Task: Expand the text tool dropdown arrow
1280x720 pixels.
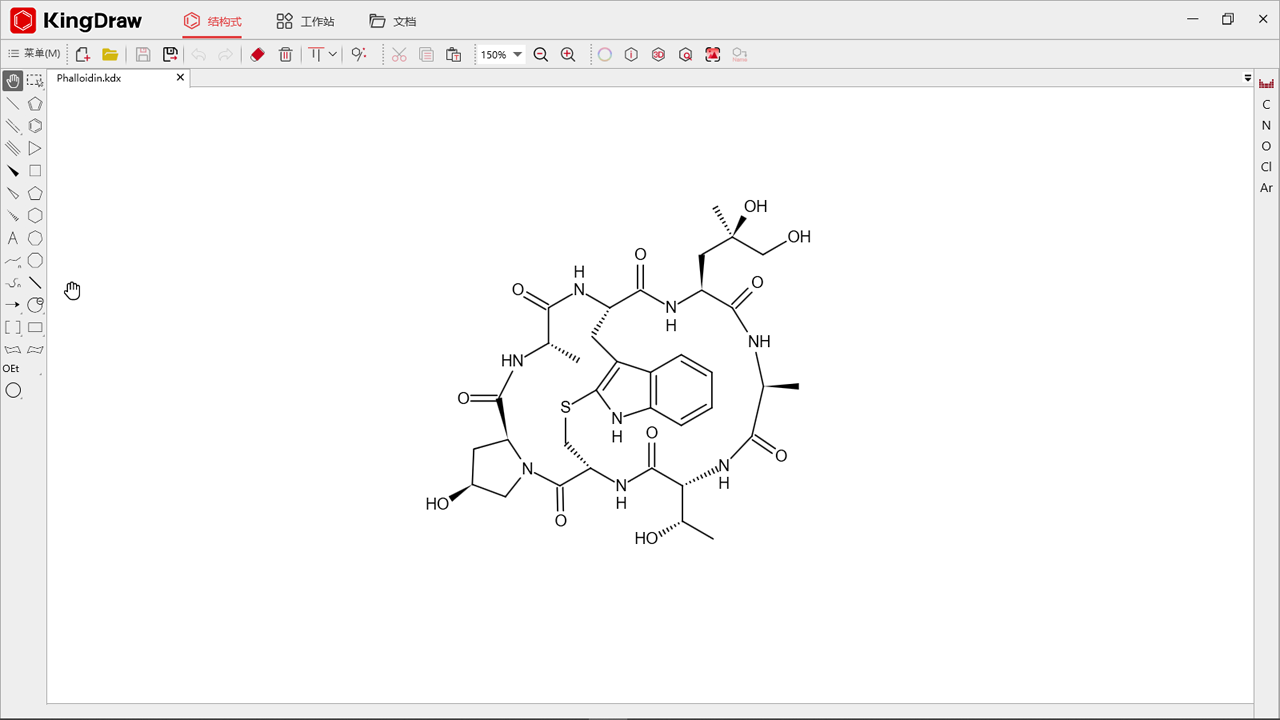Action: click(333, 54)
